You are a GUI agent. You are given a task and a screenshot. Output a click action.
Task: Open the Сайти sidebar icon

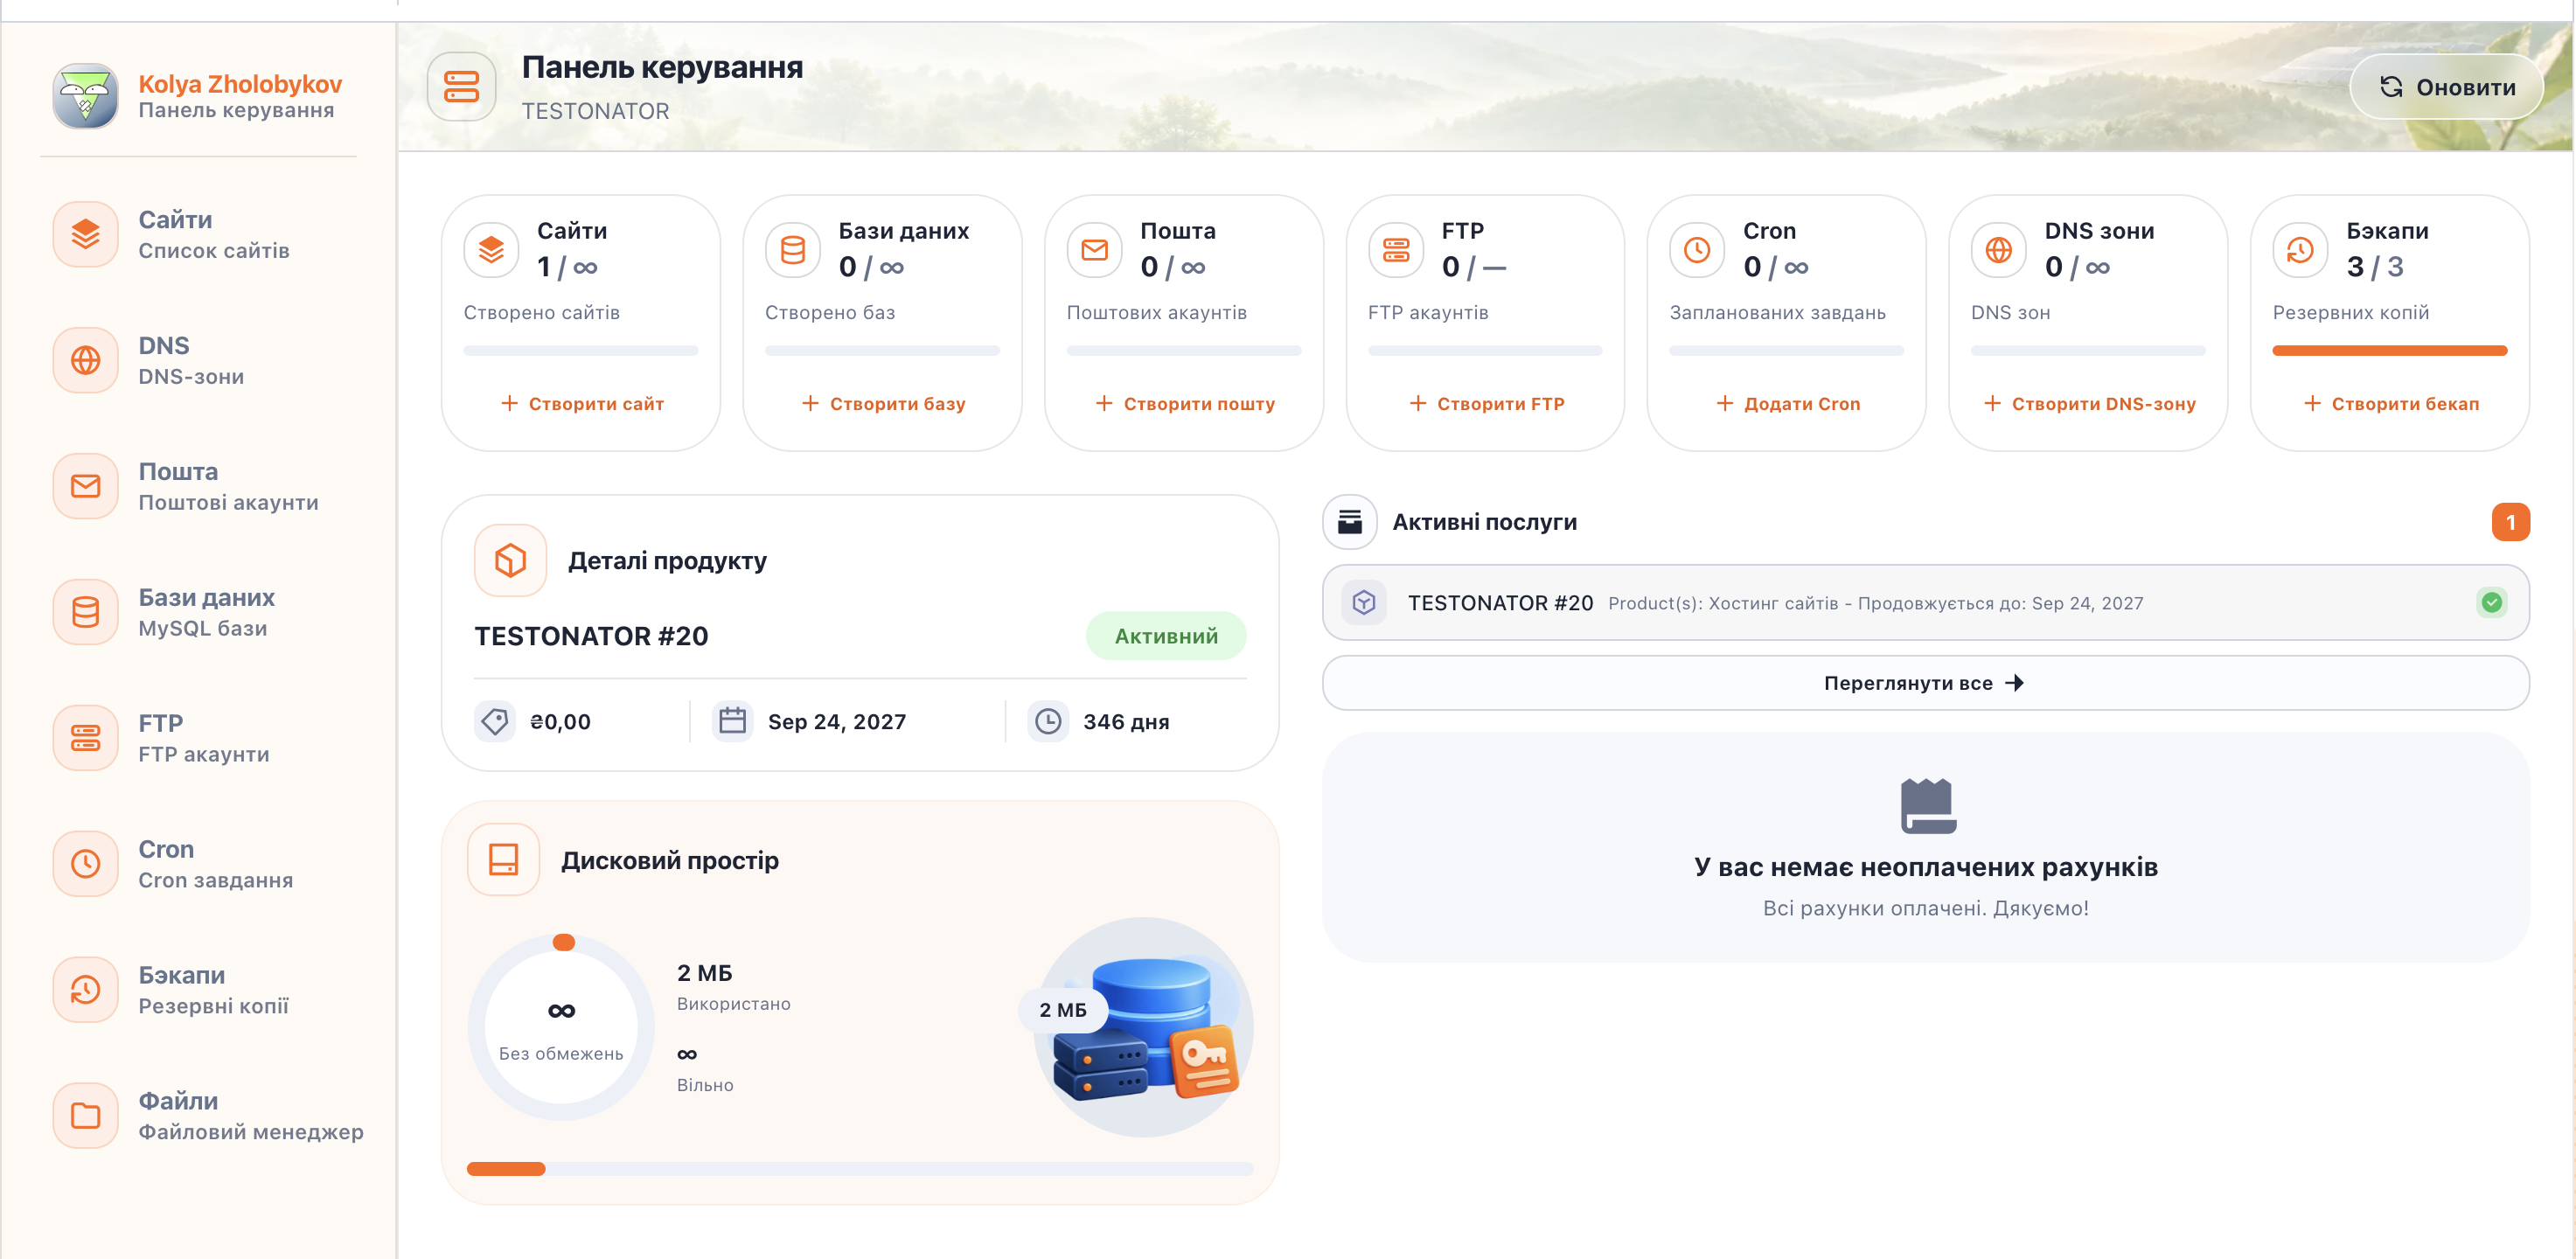(86, 234)
